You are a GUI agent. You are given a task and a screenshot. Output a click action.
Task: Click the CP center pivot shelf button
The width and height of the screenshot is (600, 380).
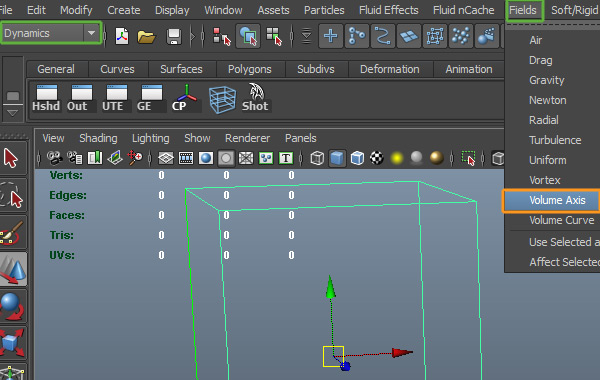pyautogui.click(x=186, y=98)
